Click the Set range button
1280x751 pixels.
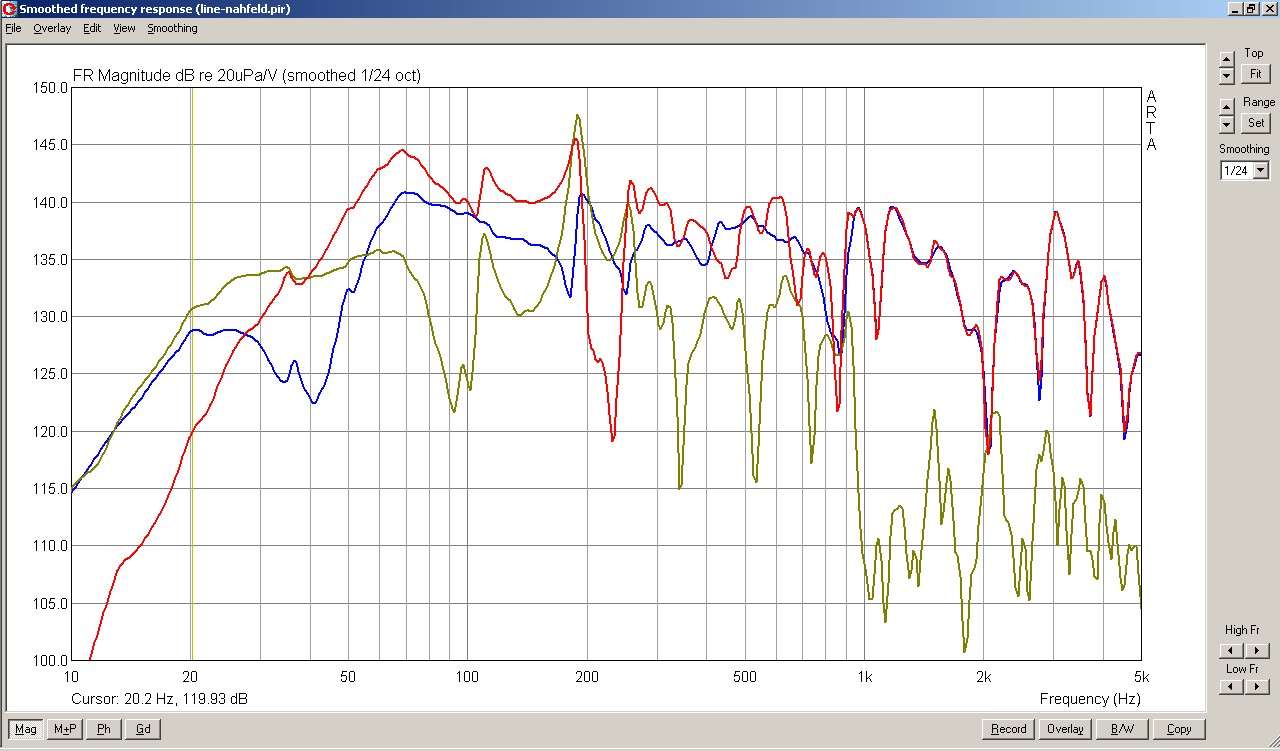[1255, 123]
